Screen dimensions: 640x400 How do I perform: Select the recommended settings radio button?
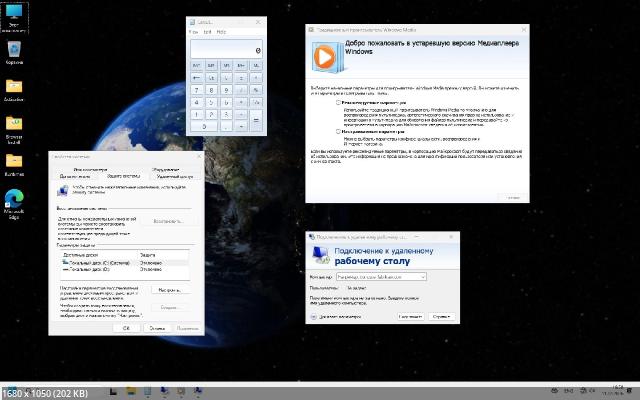coord(337,102)
